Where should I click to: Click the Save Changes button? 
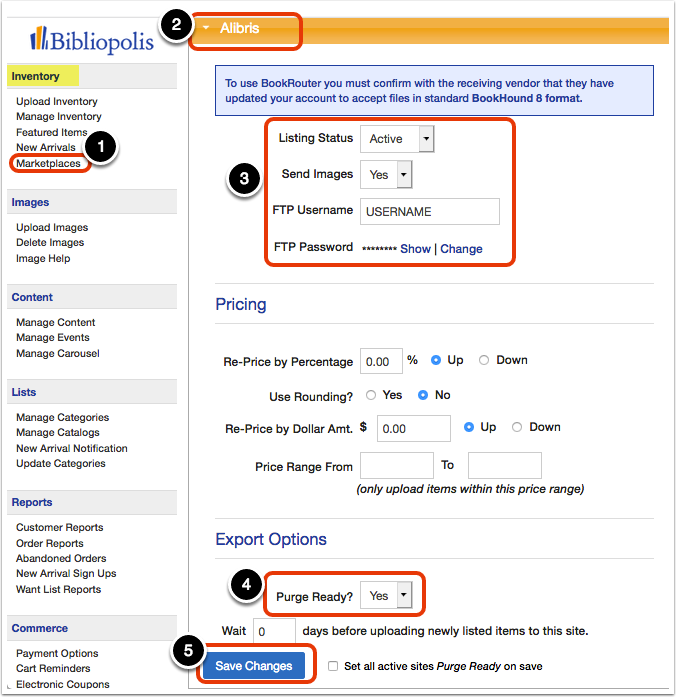[254, 665]
